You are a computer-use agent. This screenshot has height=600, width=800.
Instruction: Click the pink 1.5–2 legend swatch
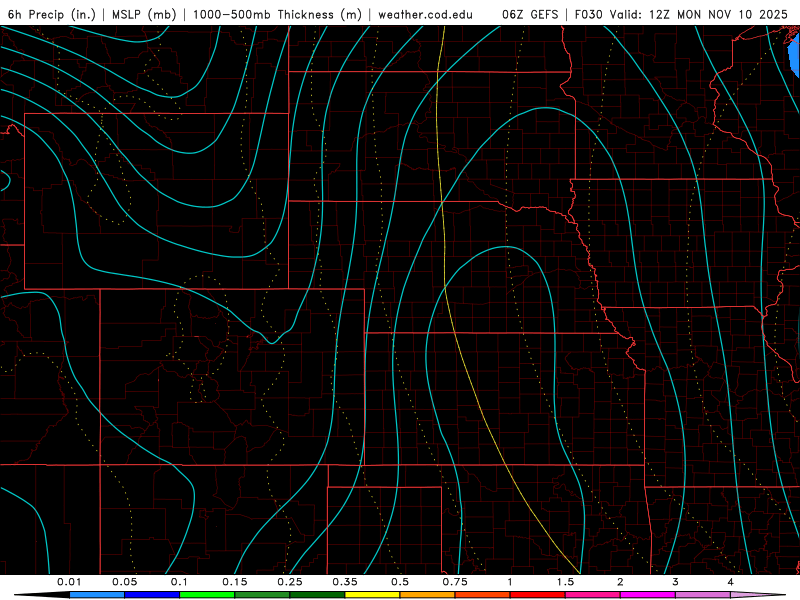click(593, 595)
